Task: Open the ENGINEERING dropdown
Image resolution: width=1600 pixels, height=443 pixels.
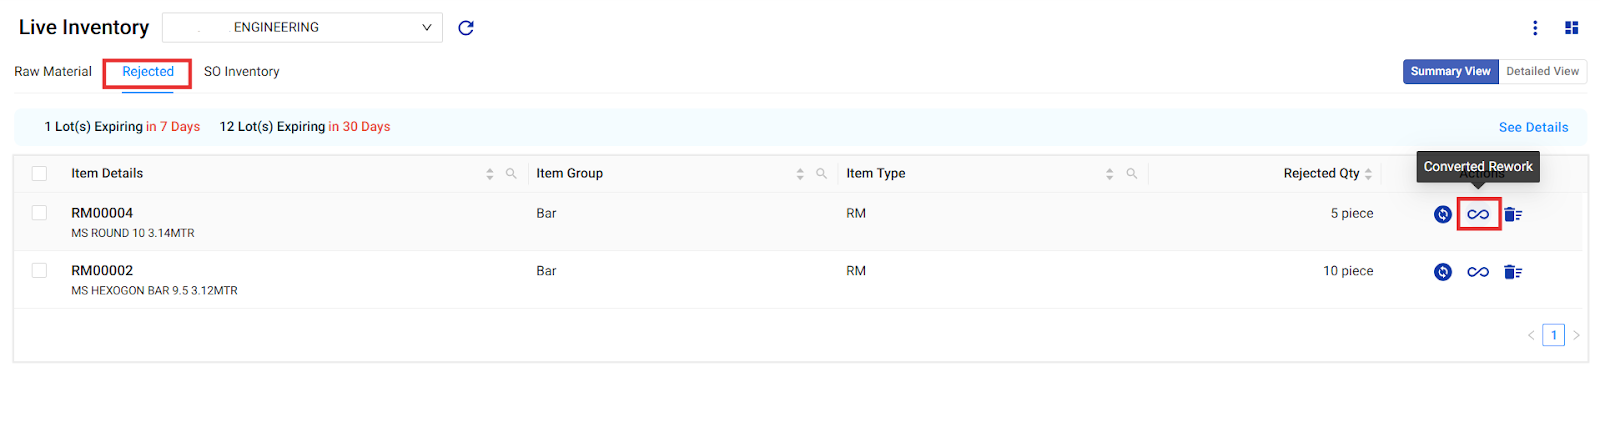Action: pyautogui.click(x=302, y=28)
